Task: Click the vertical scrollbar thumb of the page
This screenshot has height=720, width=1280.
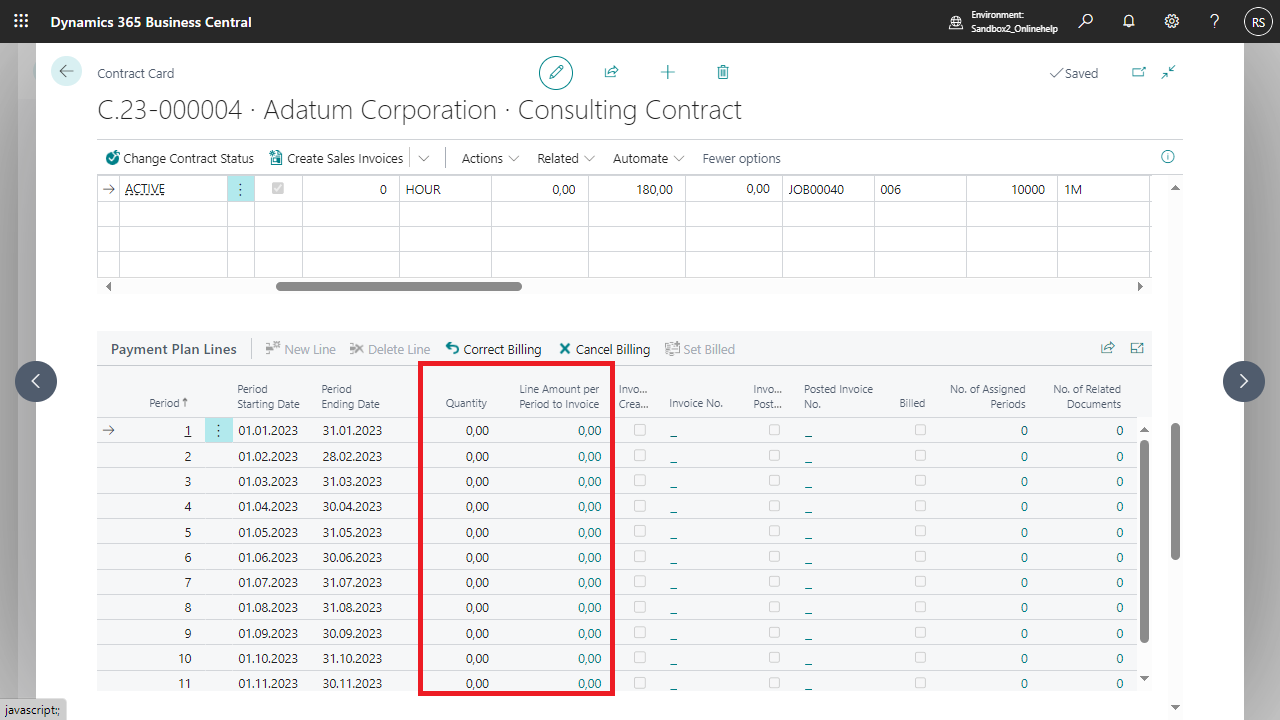Action: tap(1175, 490)
